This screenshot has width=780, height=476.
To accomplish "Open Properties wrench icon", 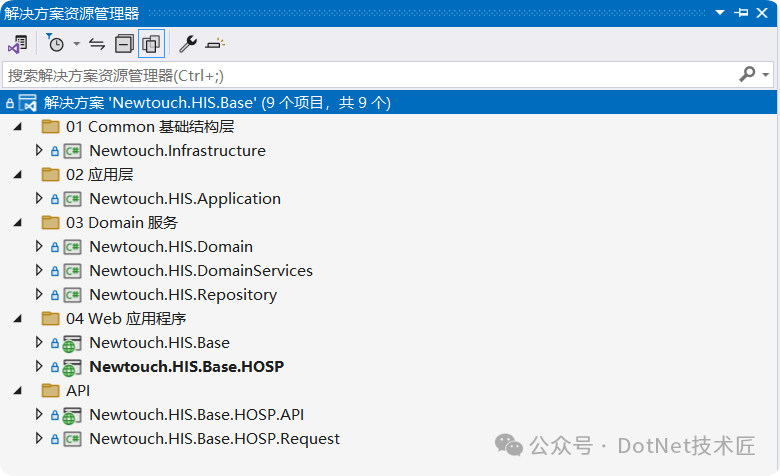I will [x=188, y=44].
